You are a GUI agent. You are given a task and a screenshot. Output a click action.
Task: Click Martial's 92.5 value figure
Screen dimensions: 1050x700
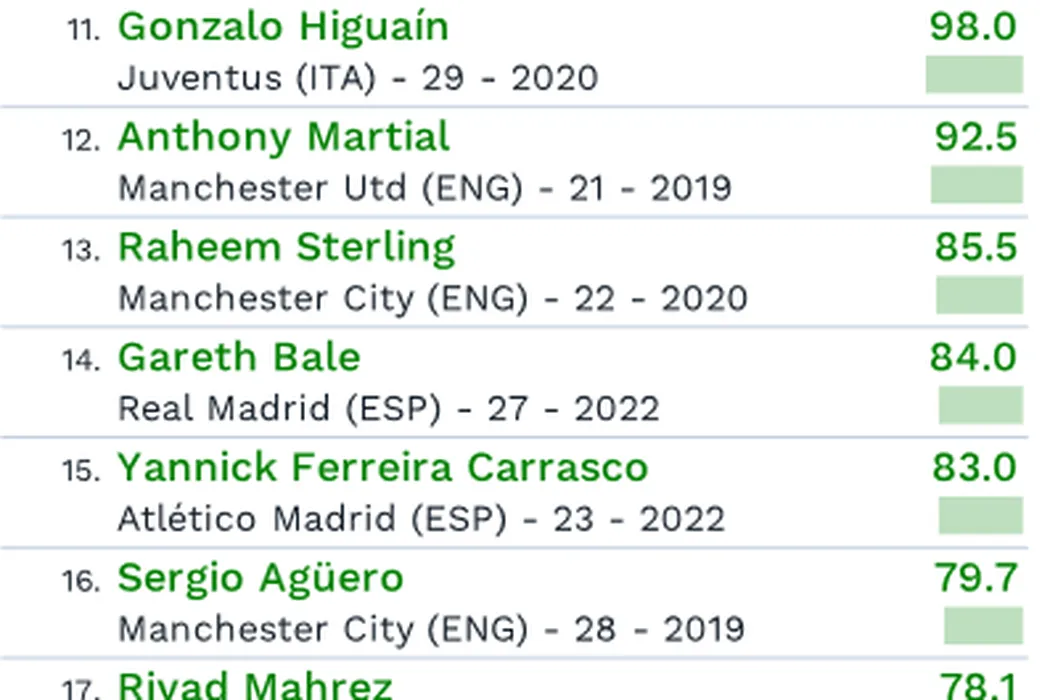[975, 137]
